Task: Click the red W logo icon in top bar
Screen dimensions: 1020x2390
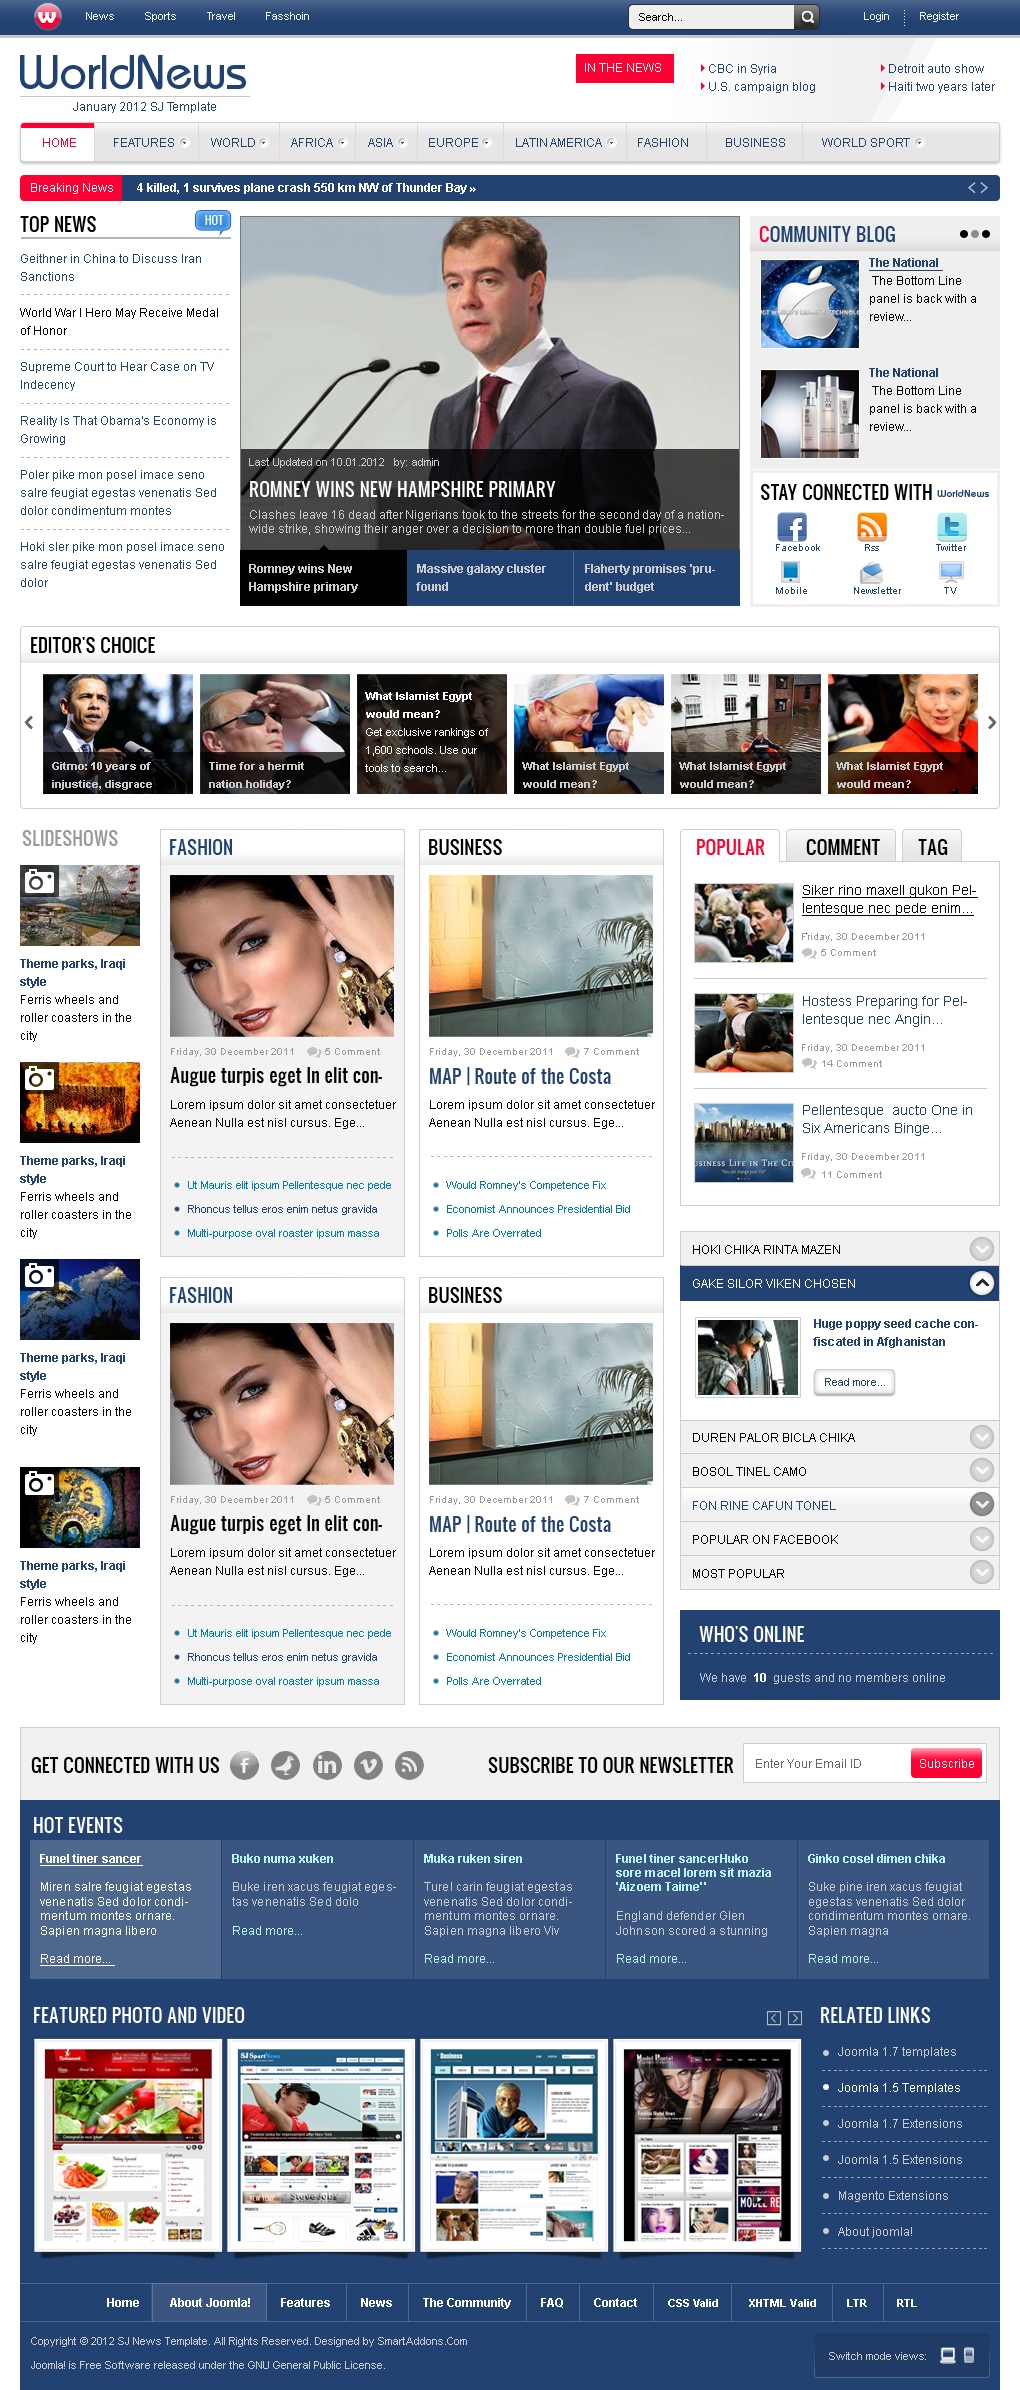Action: tap(48, 16)
